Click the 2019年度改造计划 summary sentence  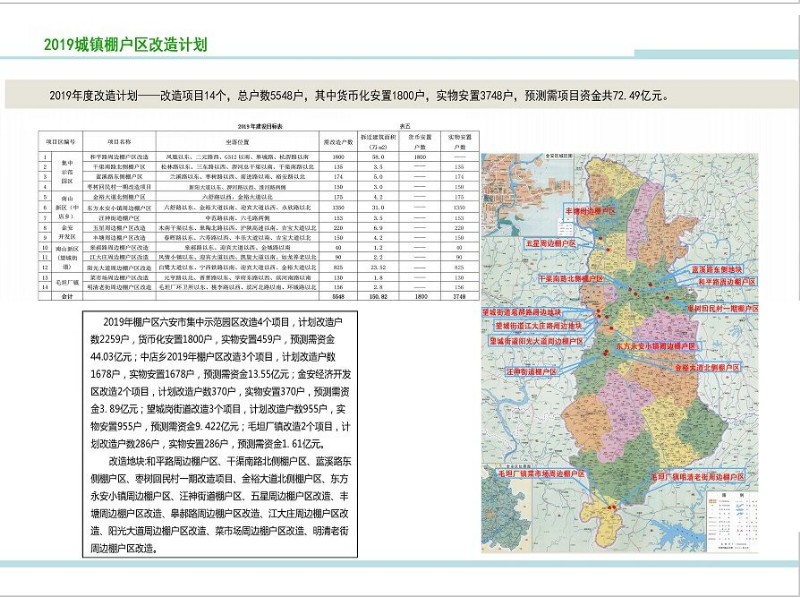point(357,97)
